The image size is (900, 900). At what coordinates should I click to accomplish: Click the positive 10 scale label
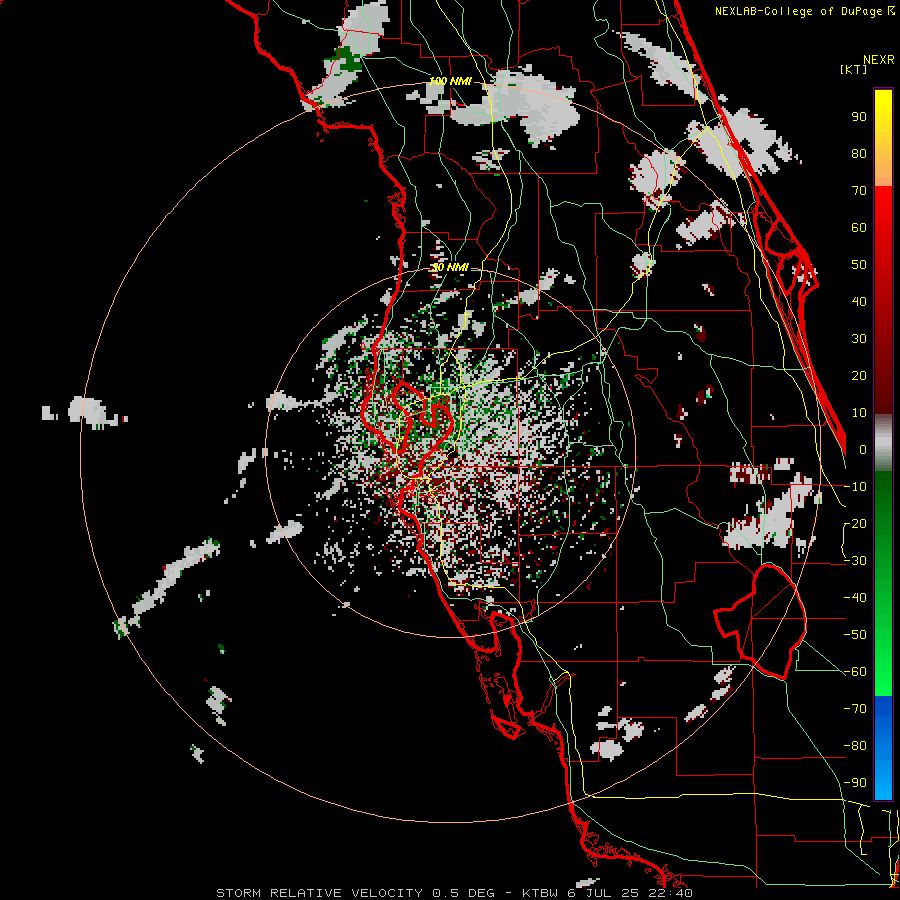point(859,413)
